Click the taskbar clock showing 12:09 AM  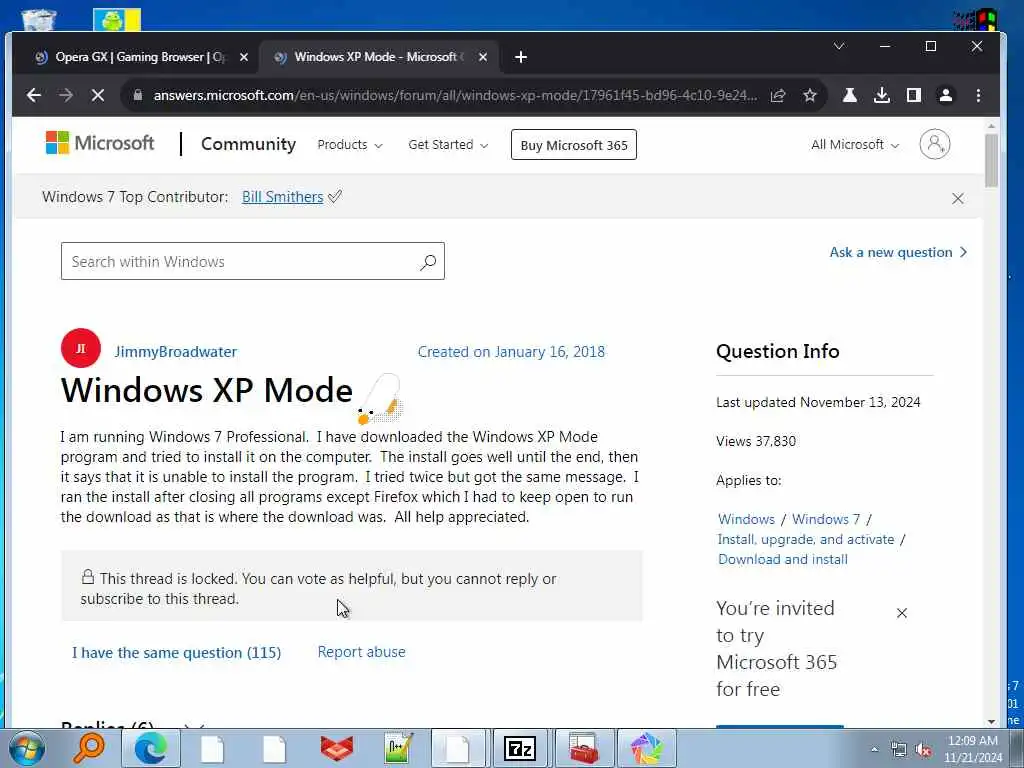pos(973,749)
